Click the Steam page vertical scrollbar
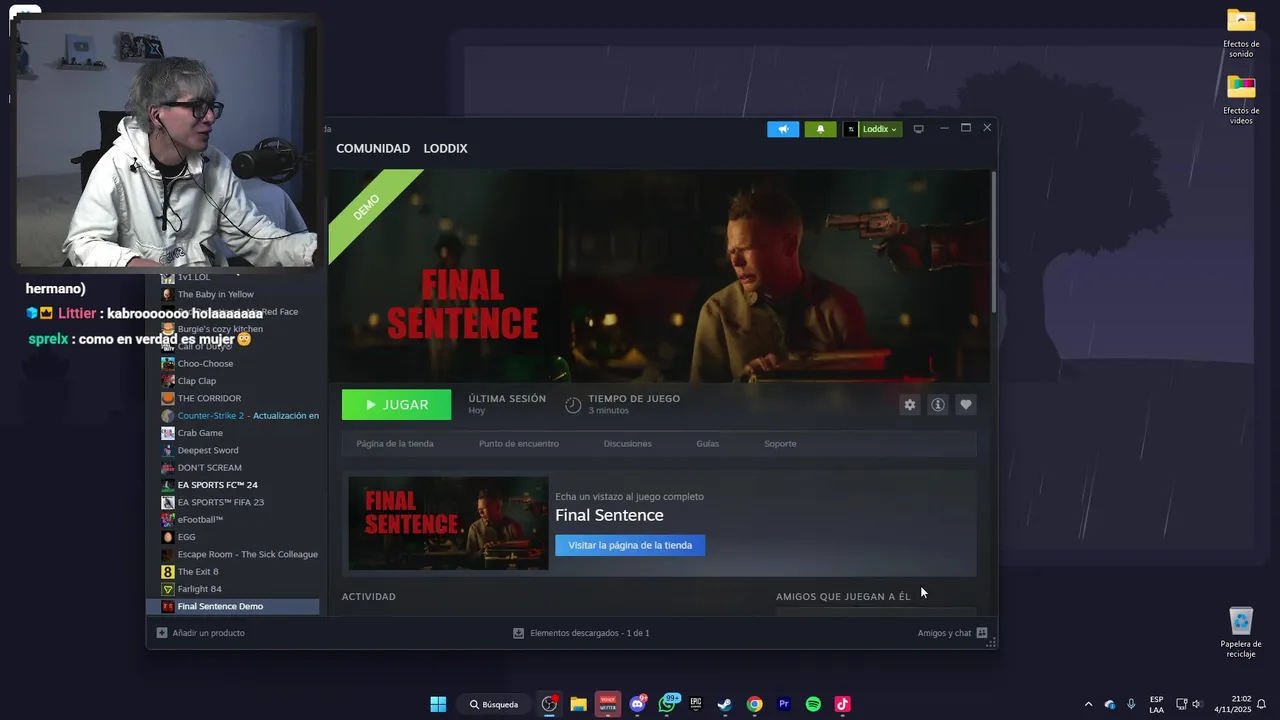Viewport: 1280px width, 720px height. click(993, 240)
